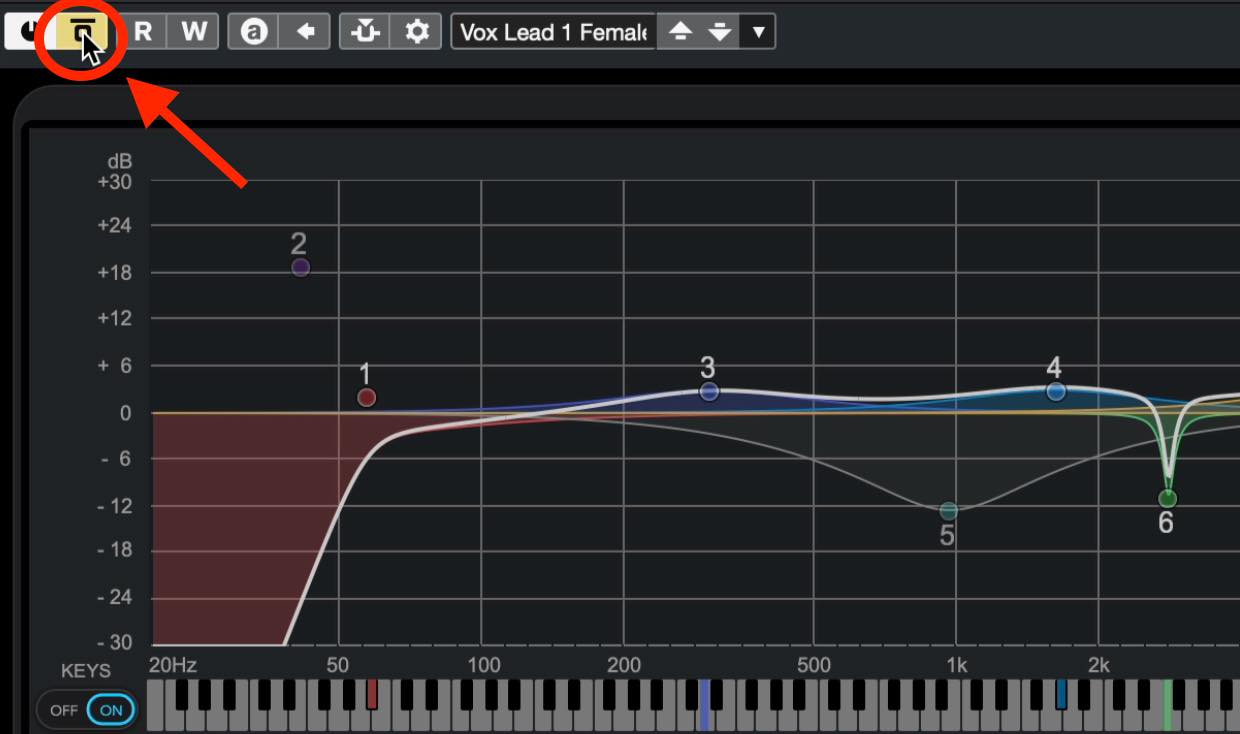
Task: Click the blue highlighted piano key
Action: coord(1061,694)
